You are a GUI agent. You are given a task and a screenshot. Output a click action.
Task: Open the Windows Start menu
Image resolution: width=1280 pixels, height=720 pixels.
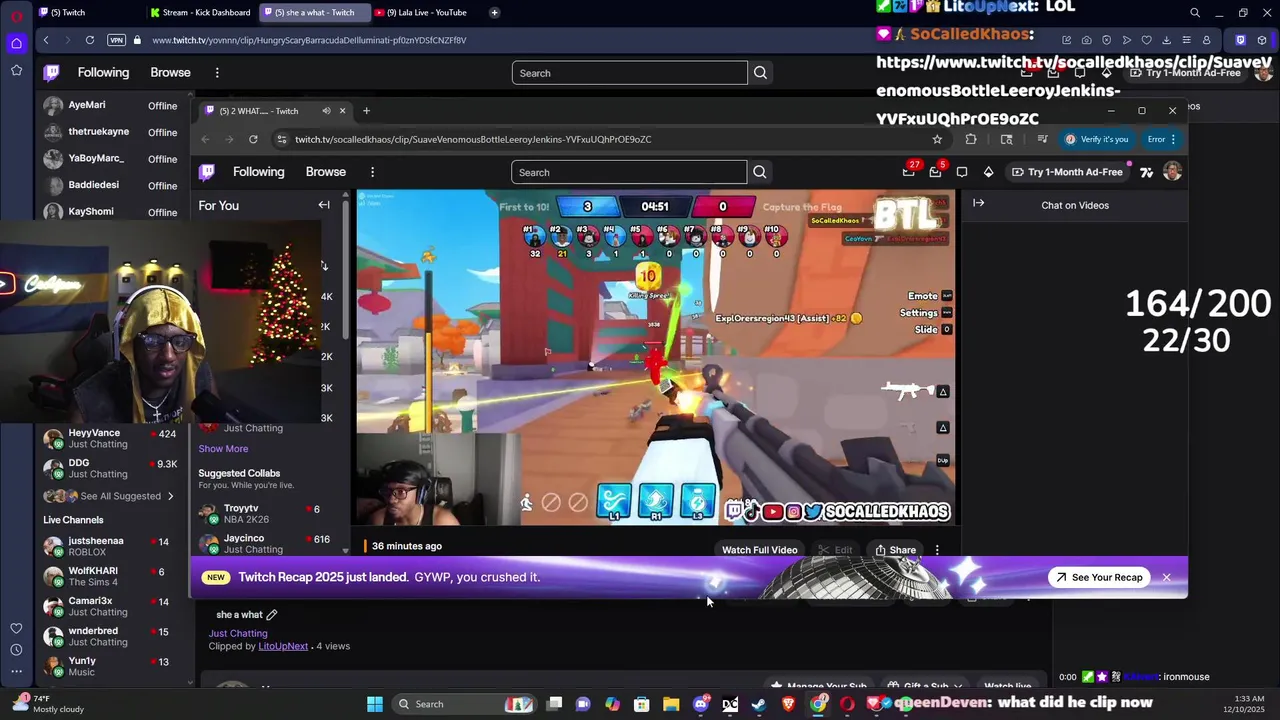point(375,704)
